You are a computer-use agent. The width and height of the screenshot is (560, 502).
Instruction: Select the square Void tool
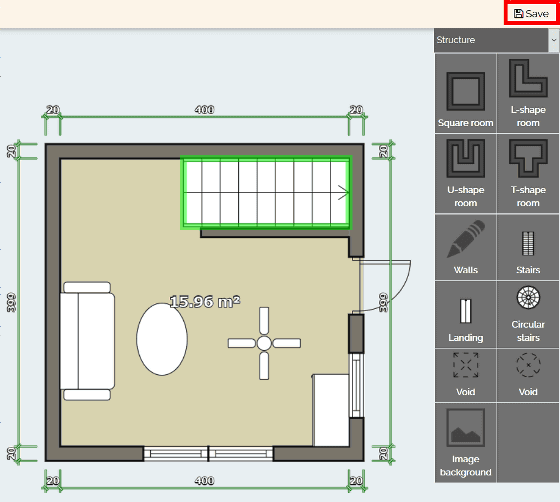point(465,375)
